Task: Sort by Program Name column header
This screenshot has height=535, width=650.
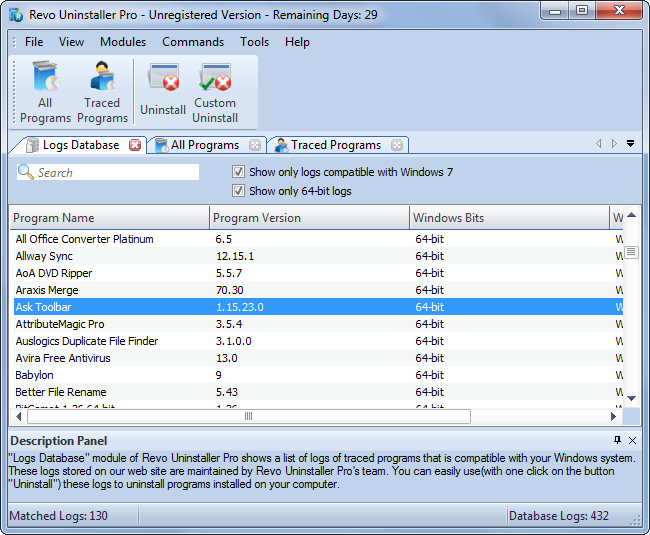Action: click(110, 218)
